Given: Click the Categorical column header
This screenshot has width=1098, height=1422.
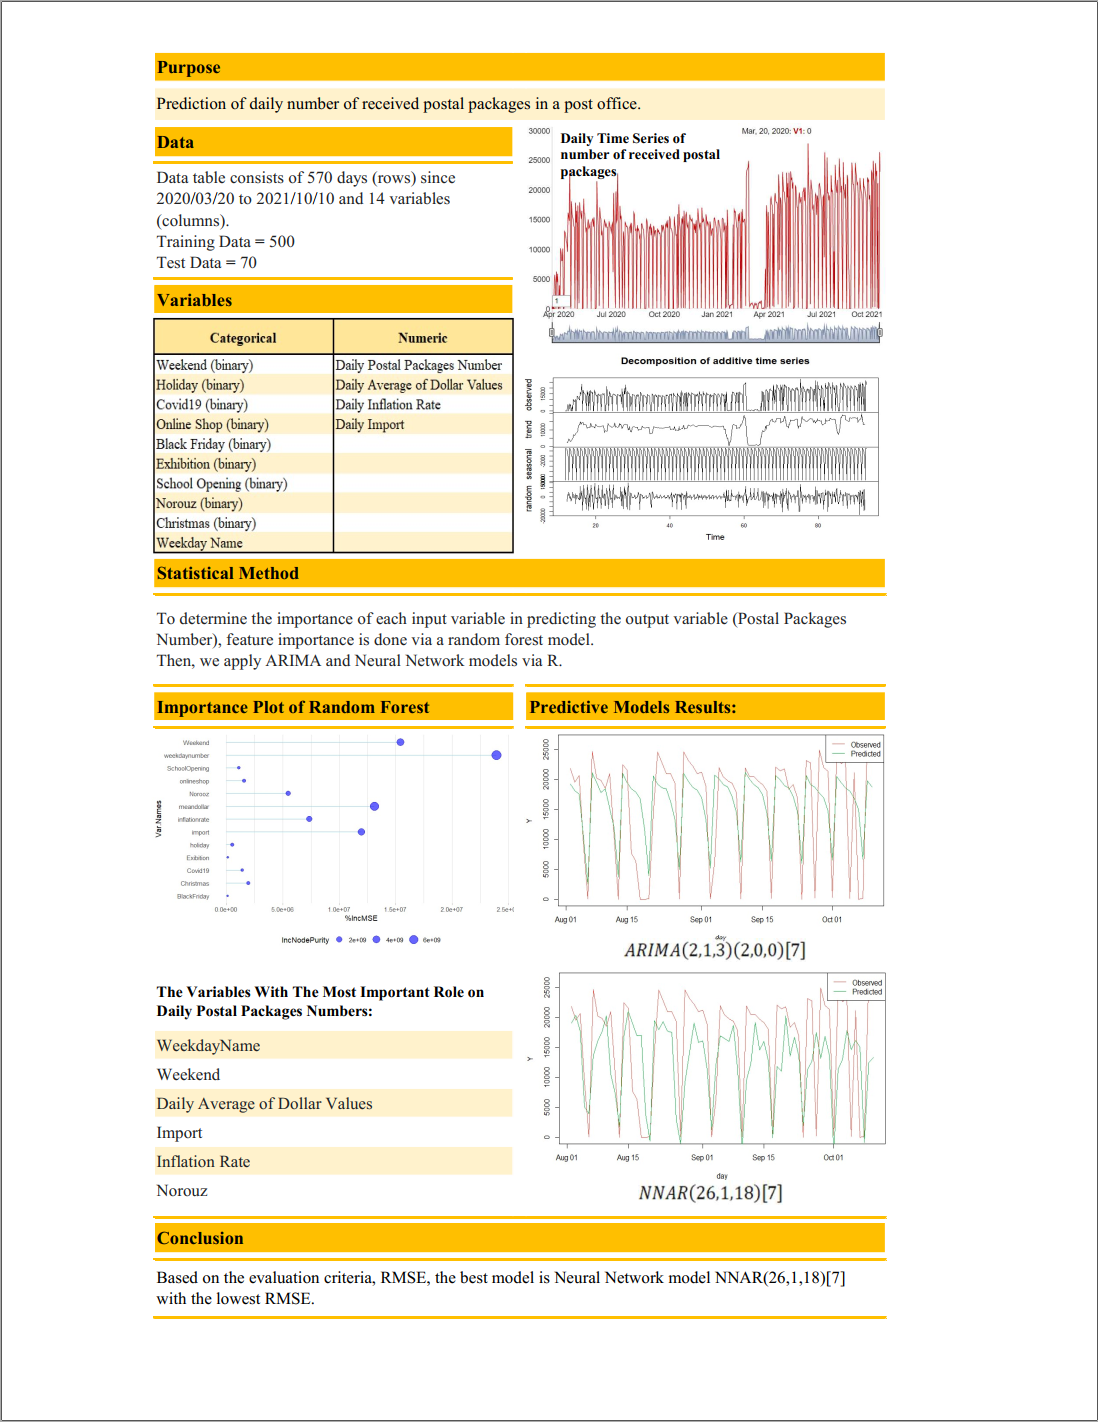Looking at the screenshot, I should [243, 338].
